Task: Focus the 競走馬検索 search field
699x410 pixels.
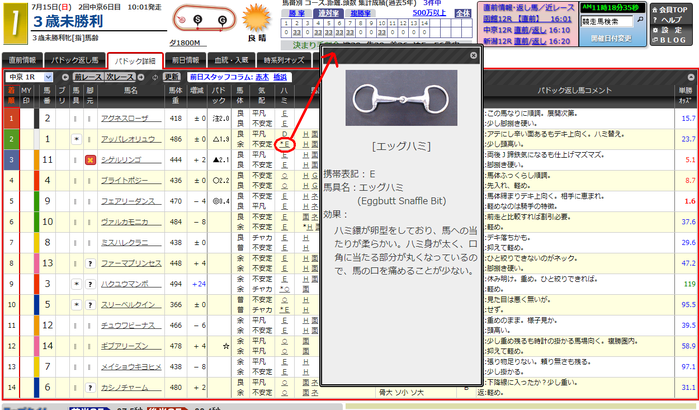Action: point(607,21)
